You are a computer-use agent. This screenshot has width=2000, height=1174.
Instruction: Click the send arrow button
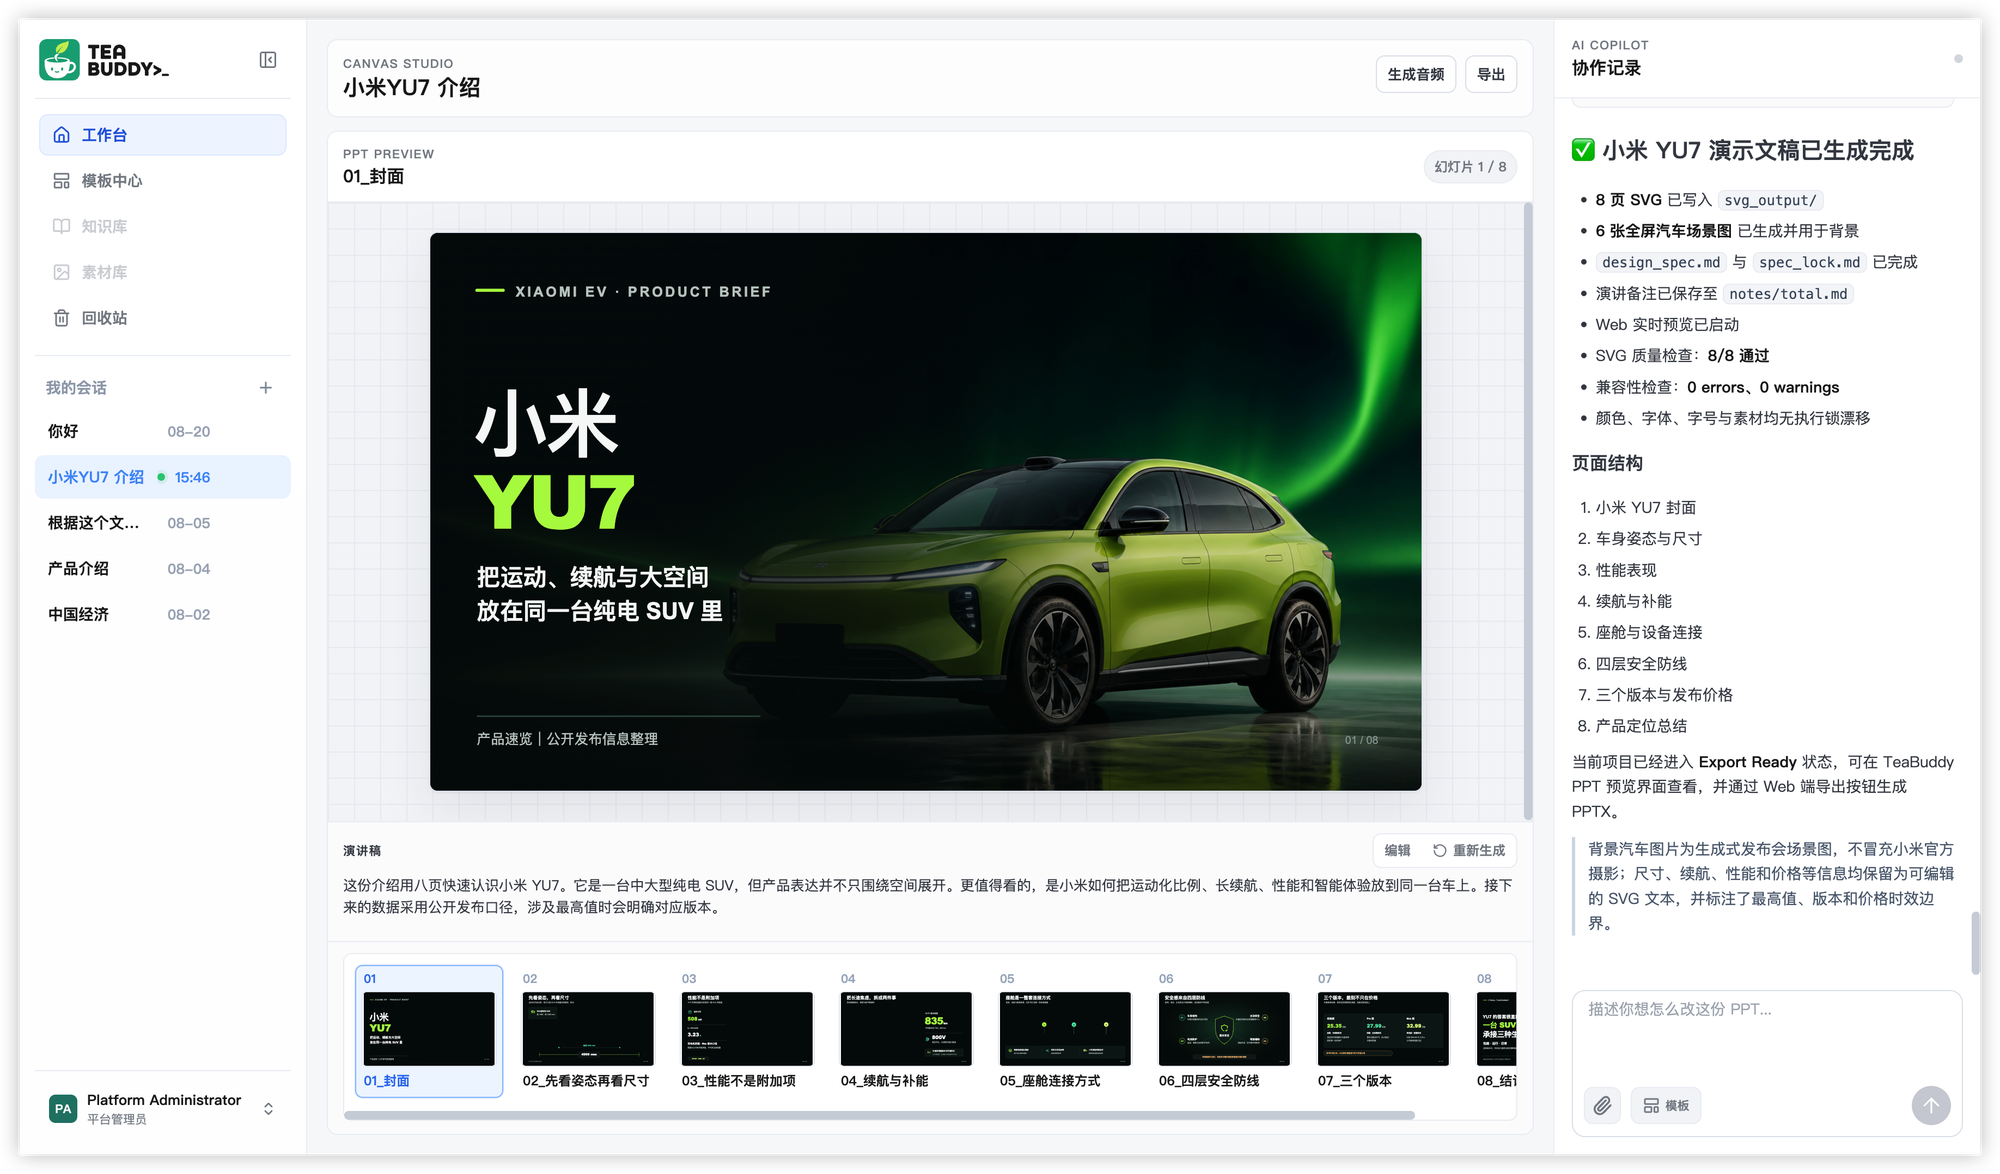pyautogui.click(x=1931, y=1106)
